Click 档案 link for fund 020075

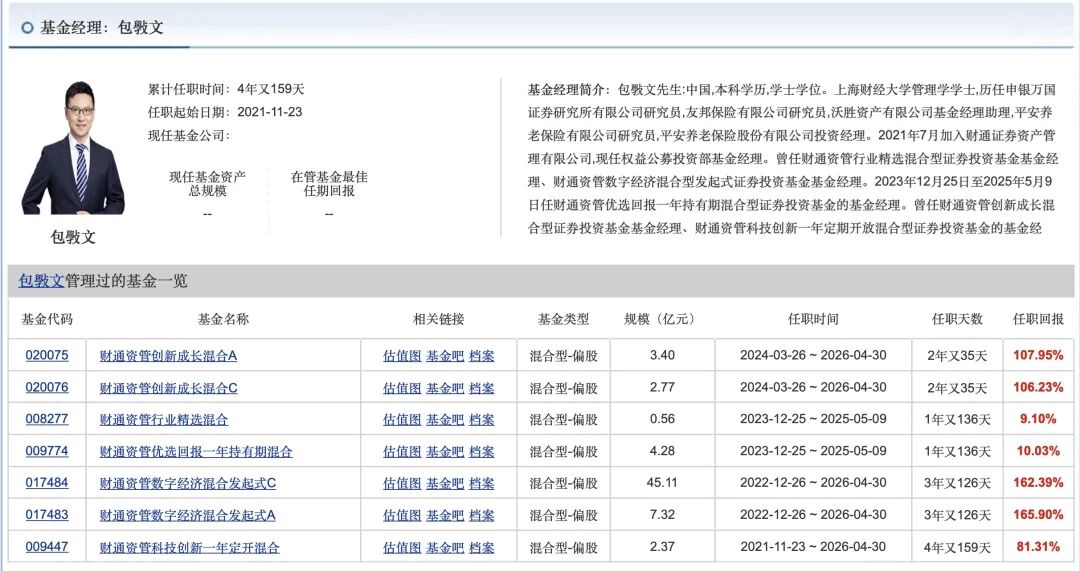click(481, 356)
